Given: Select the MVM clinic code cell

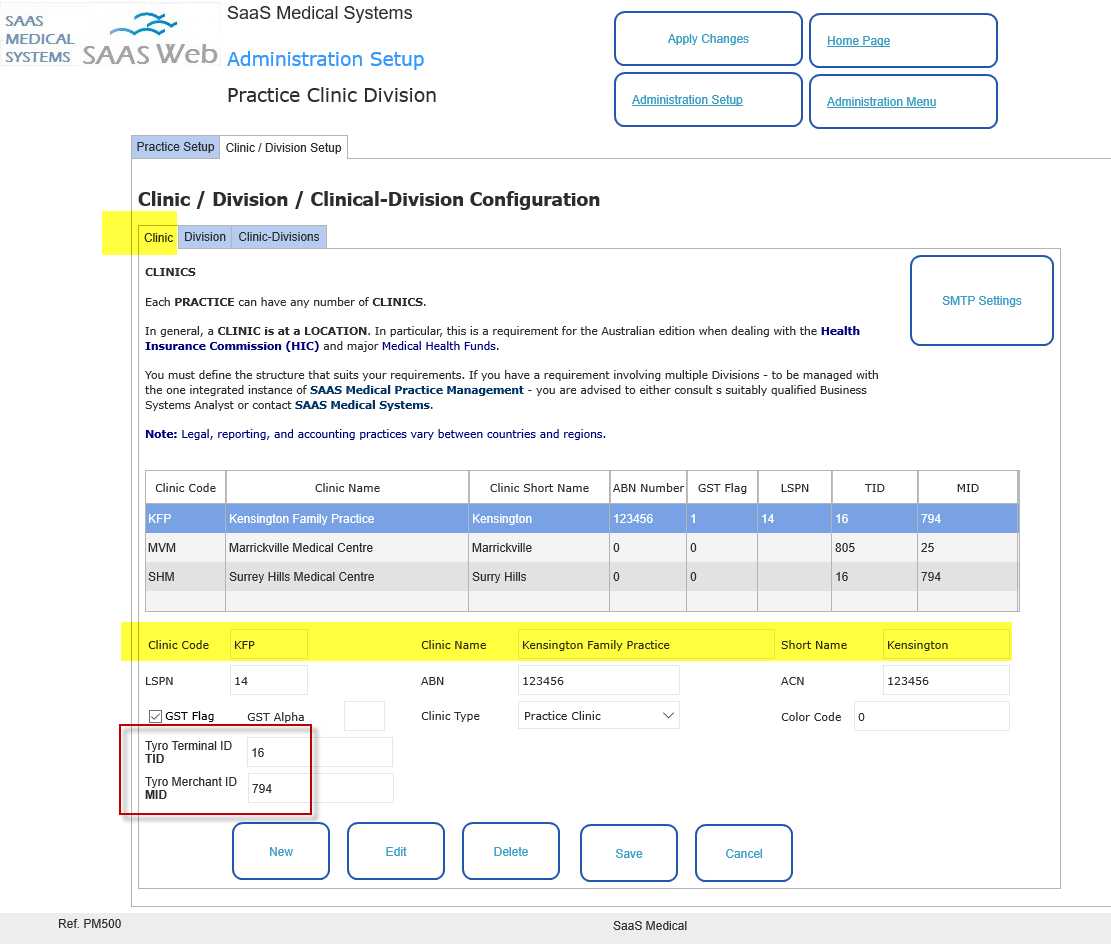Looking at the screenshot, I should (x=186, y=548).
